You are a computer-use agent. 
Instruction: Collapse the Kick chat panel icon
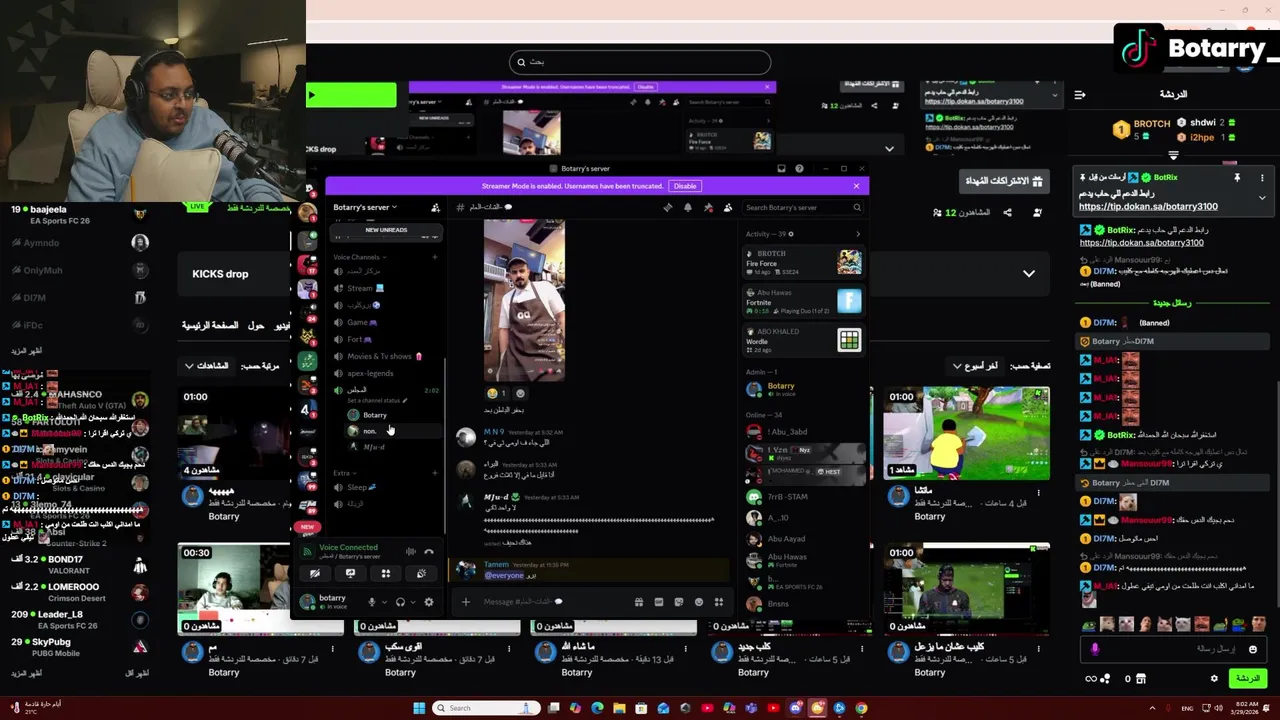pos(1080,95)
